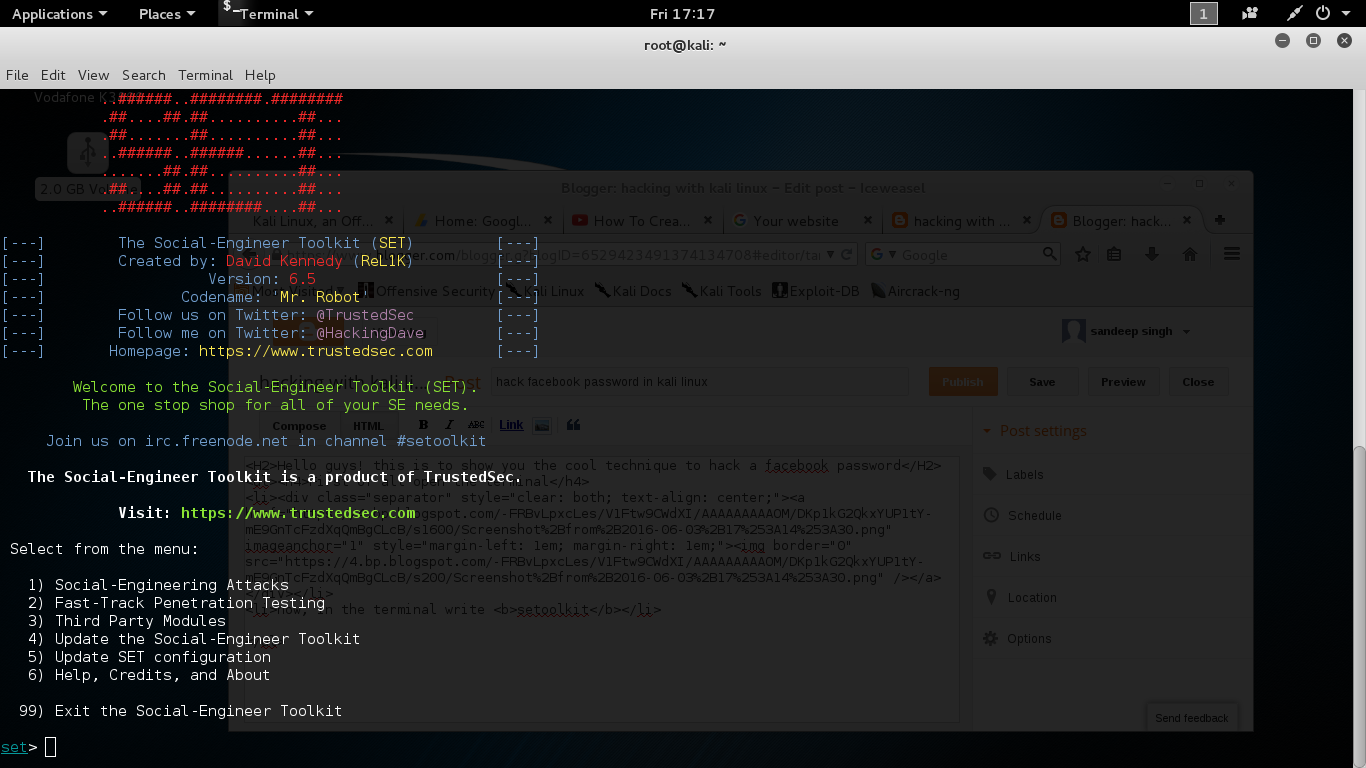Open the Places menu in top bar
This screenshot has width=1366, height=768.
pos(167,14)
